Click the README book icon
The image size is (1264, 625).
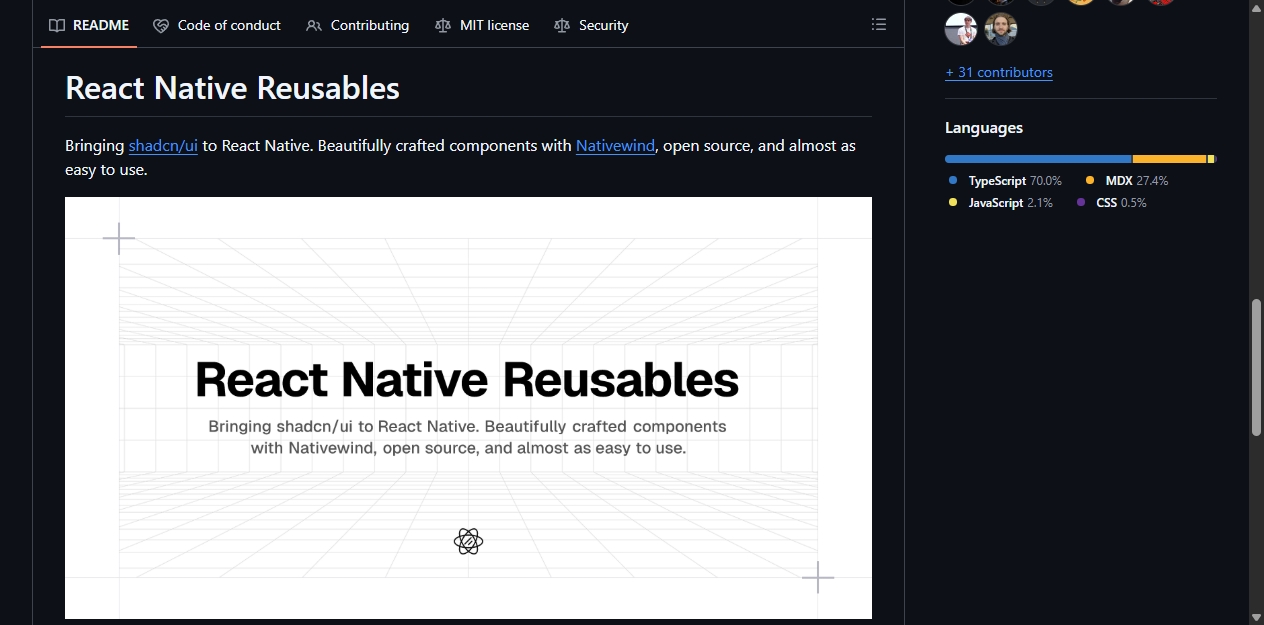tap(57, 25)
